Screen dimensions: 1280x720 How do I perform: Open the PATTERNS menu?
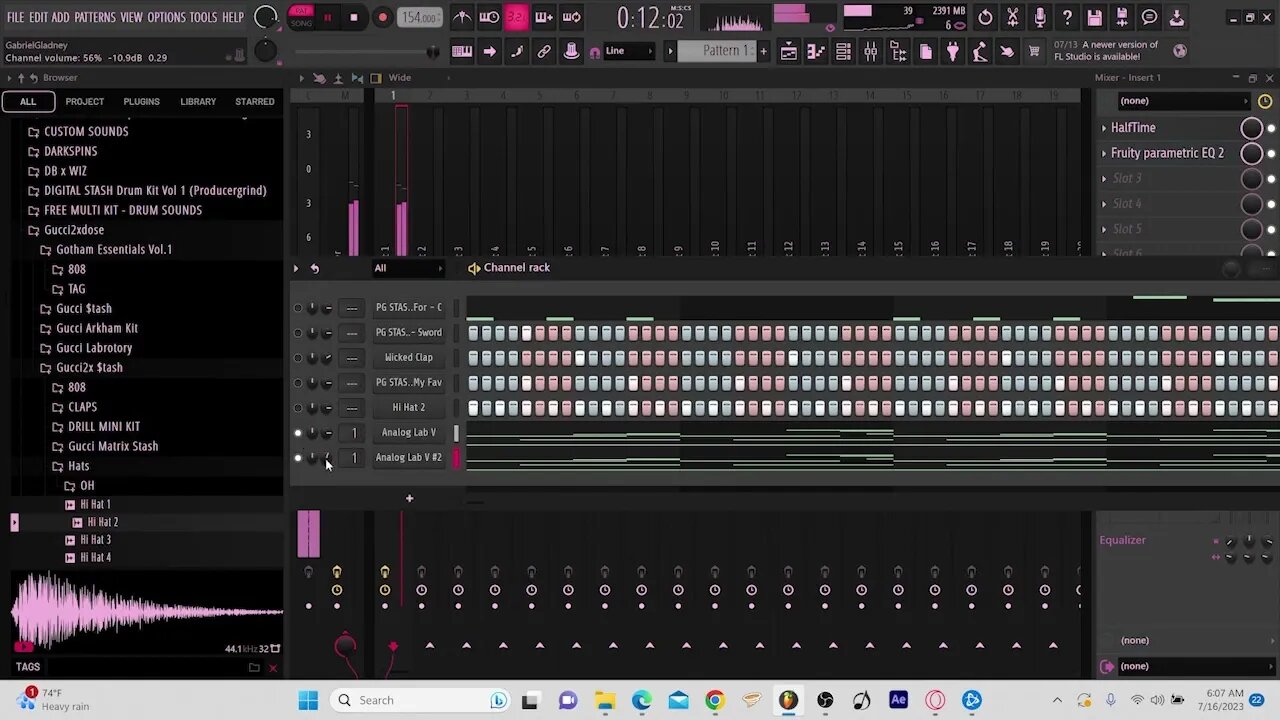[x=95, y=17]
